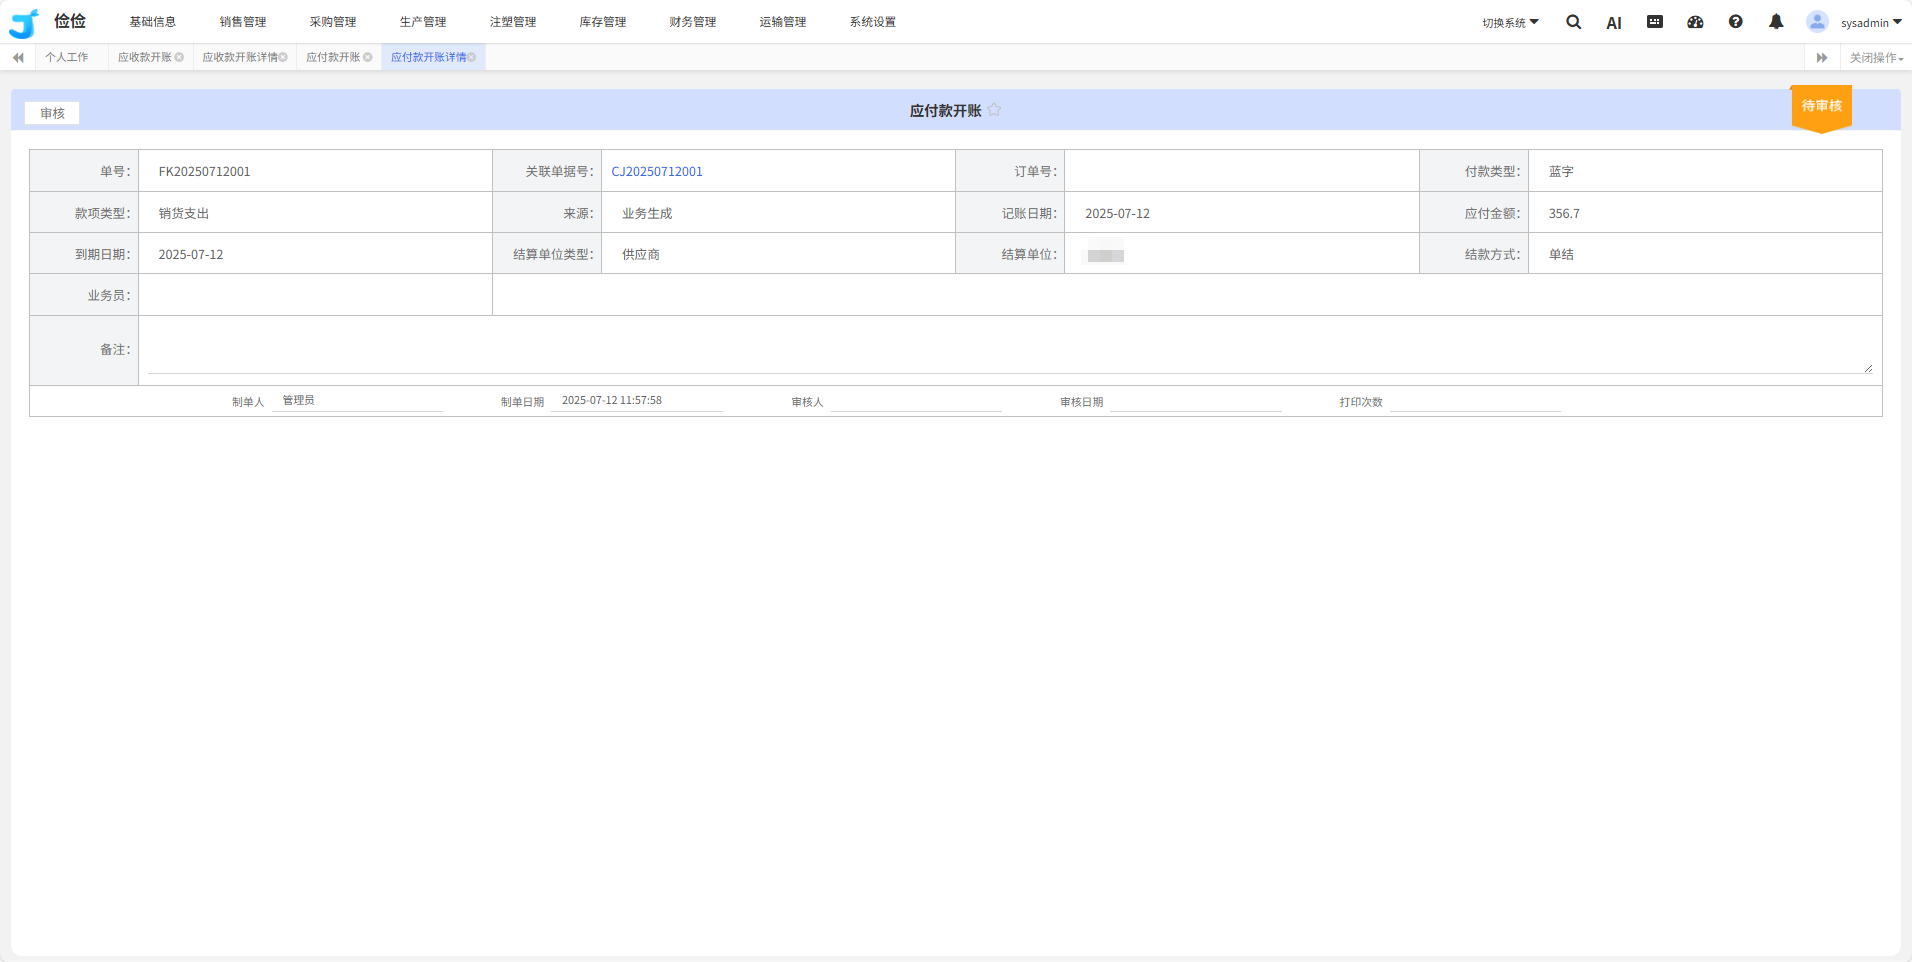Image resolution: width=1912 pixels, height=962 pixels.
Task: Open help via question mark icon
Action: (x=1736, y=22)
